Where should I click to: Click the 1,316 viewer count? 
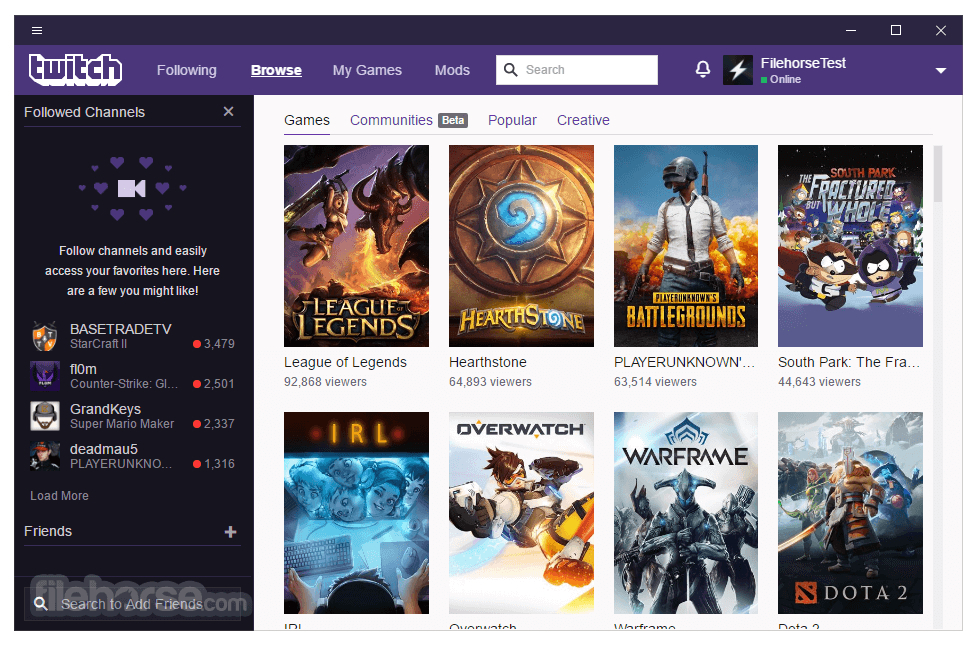click(219, 463)
